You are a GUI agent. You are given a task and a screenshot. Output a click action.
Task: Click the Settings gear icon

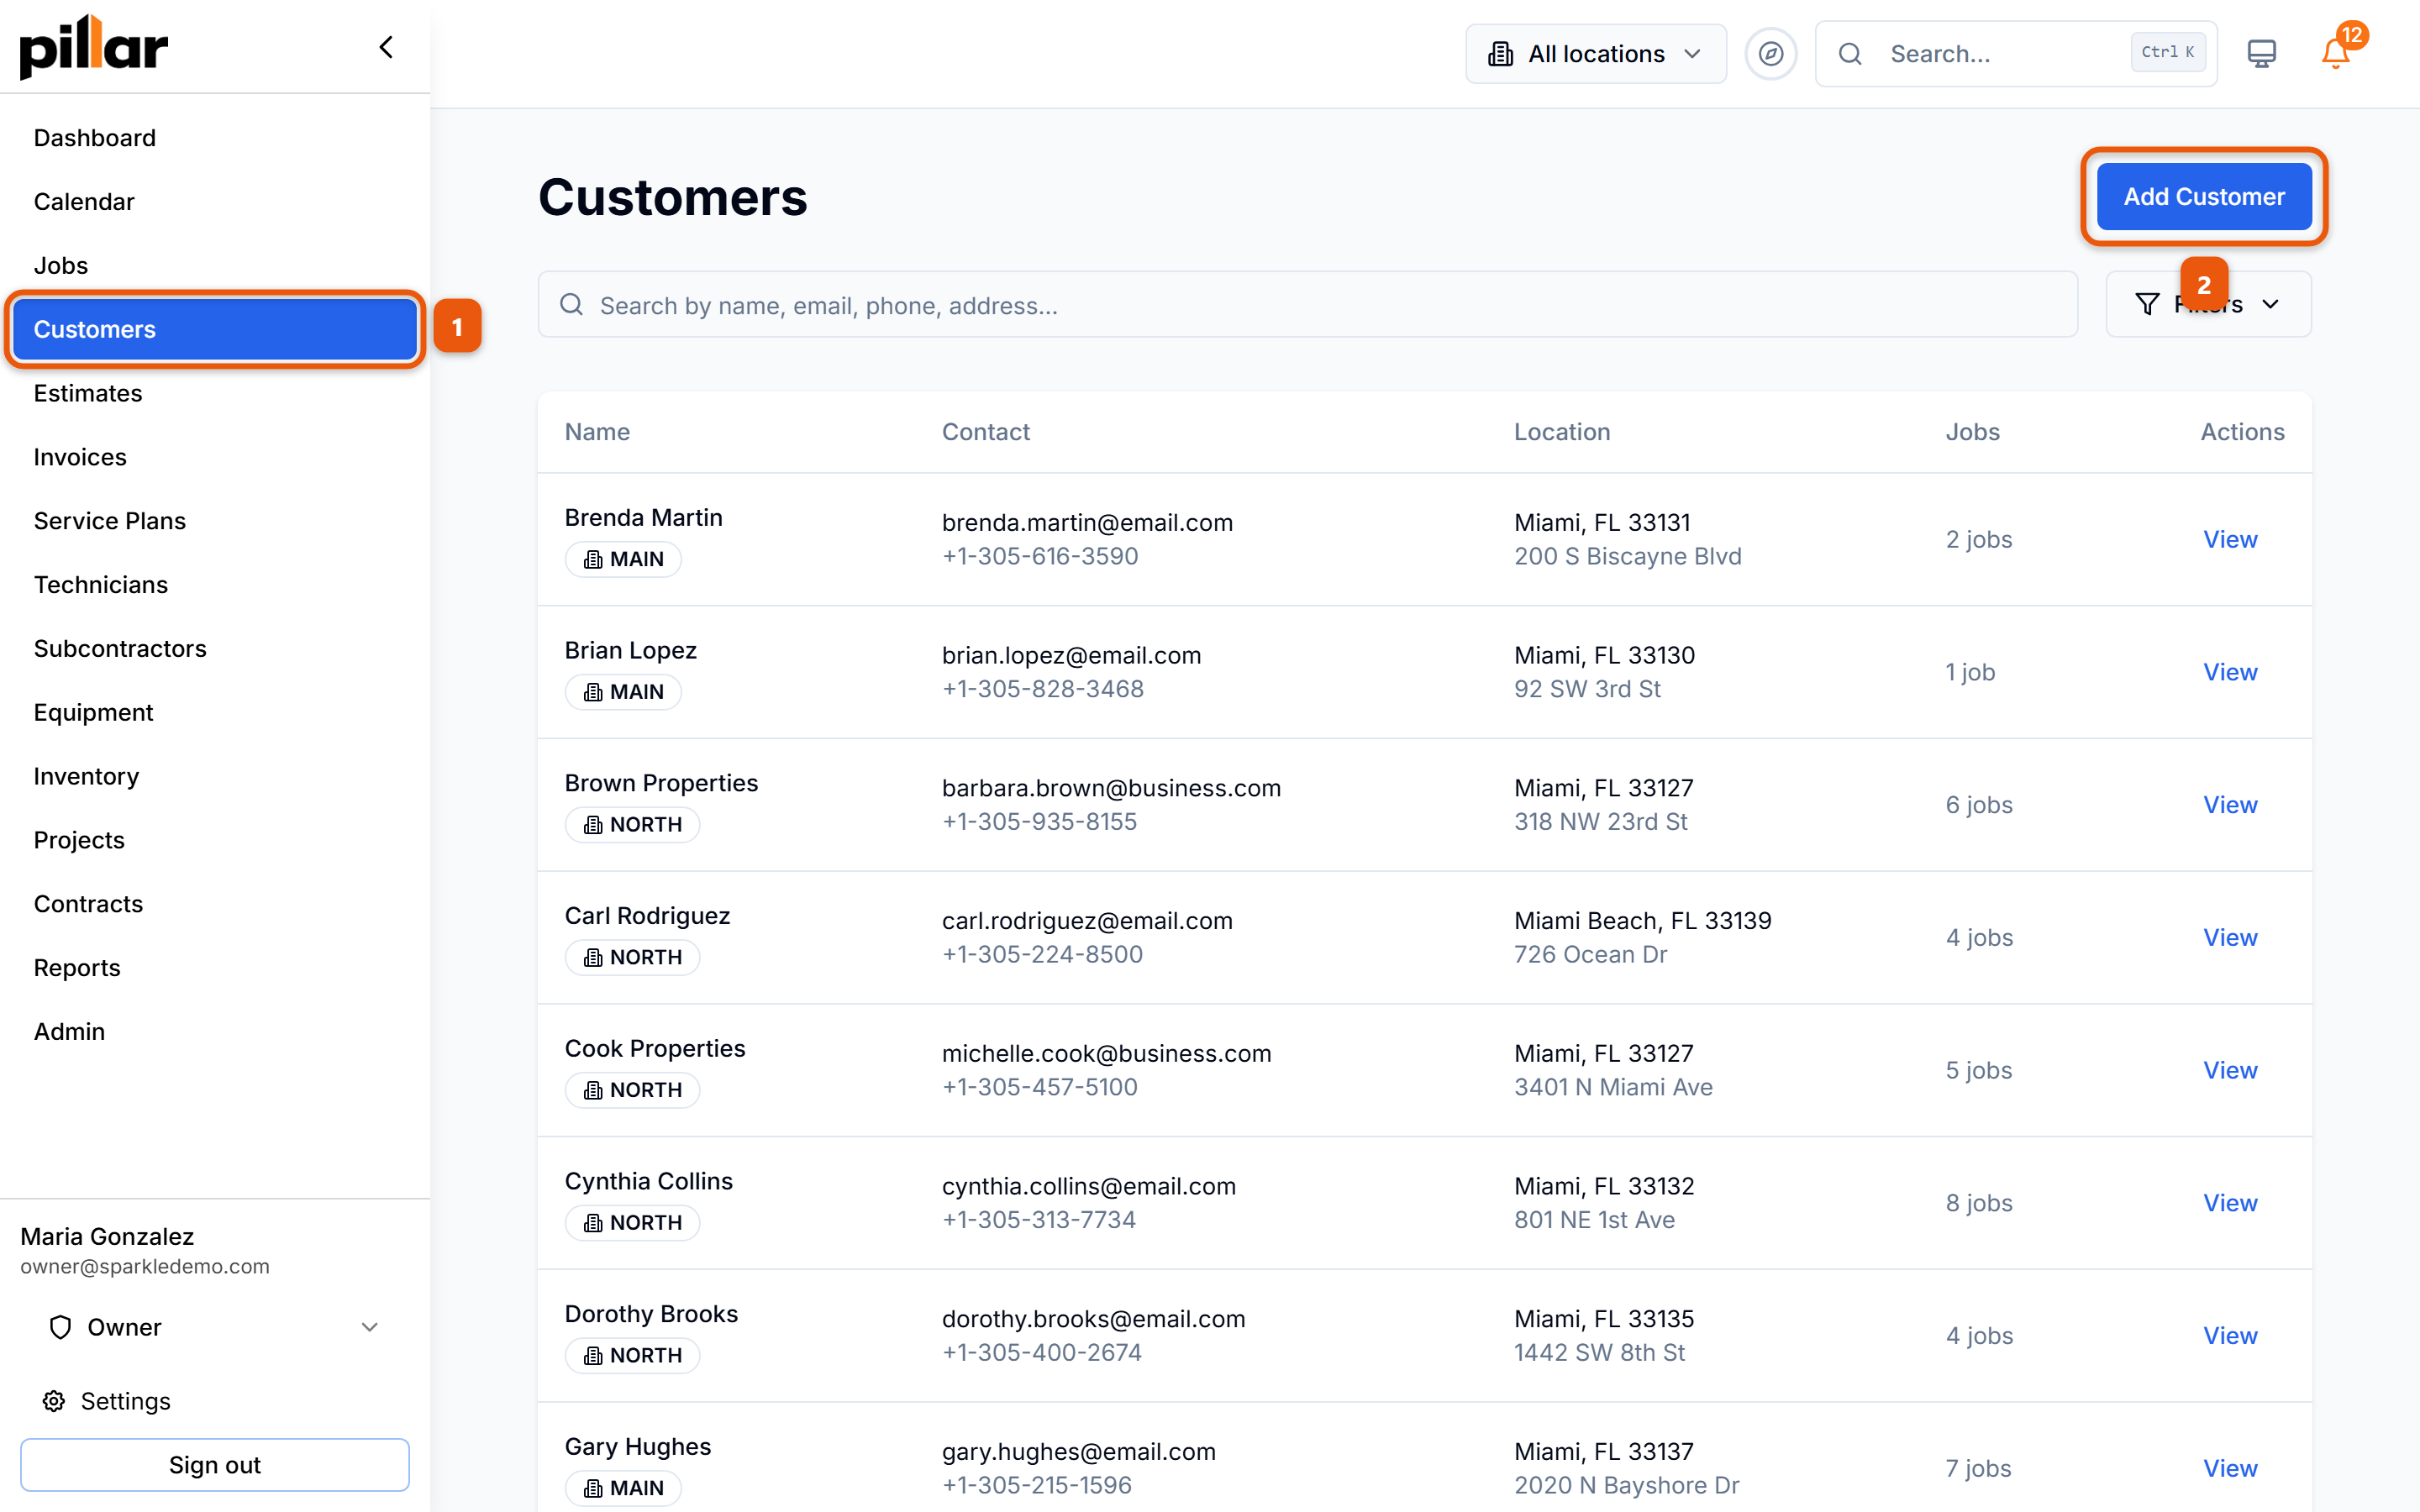tap(54, 1401)
